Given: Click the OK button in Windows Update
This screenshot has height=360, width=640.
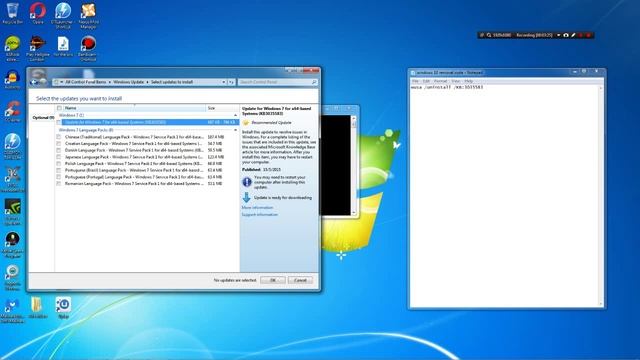Looking at the screenshot, I should pos(273,280).
